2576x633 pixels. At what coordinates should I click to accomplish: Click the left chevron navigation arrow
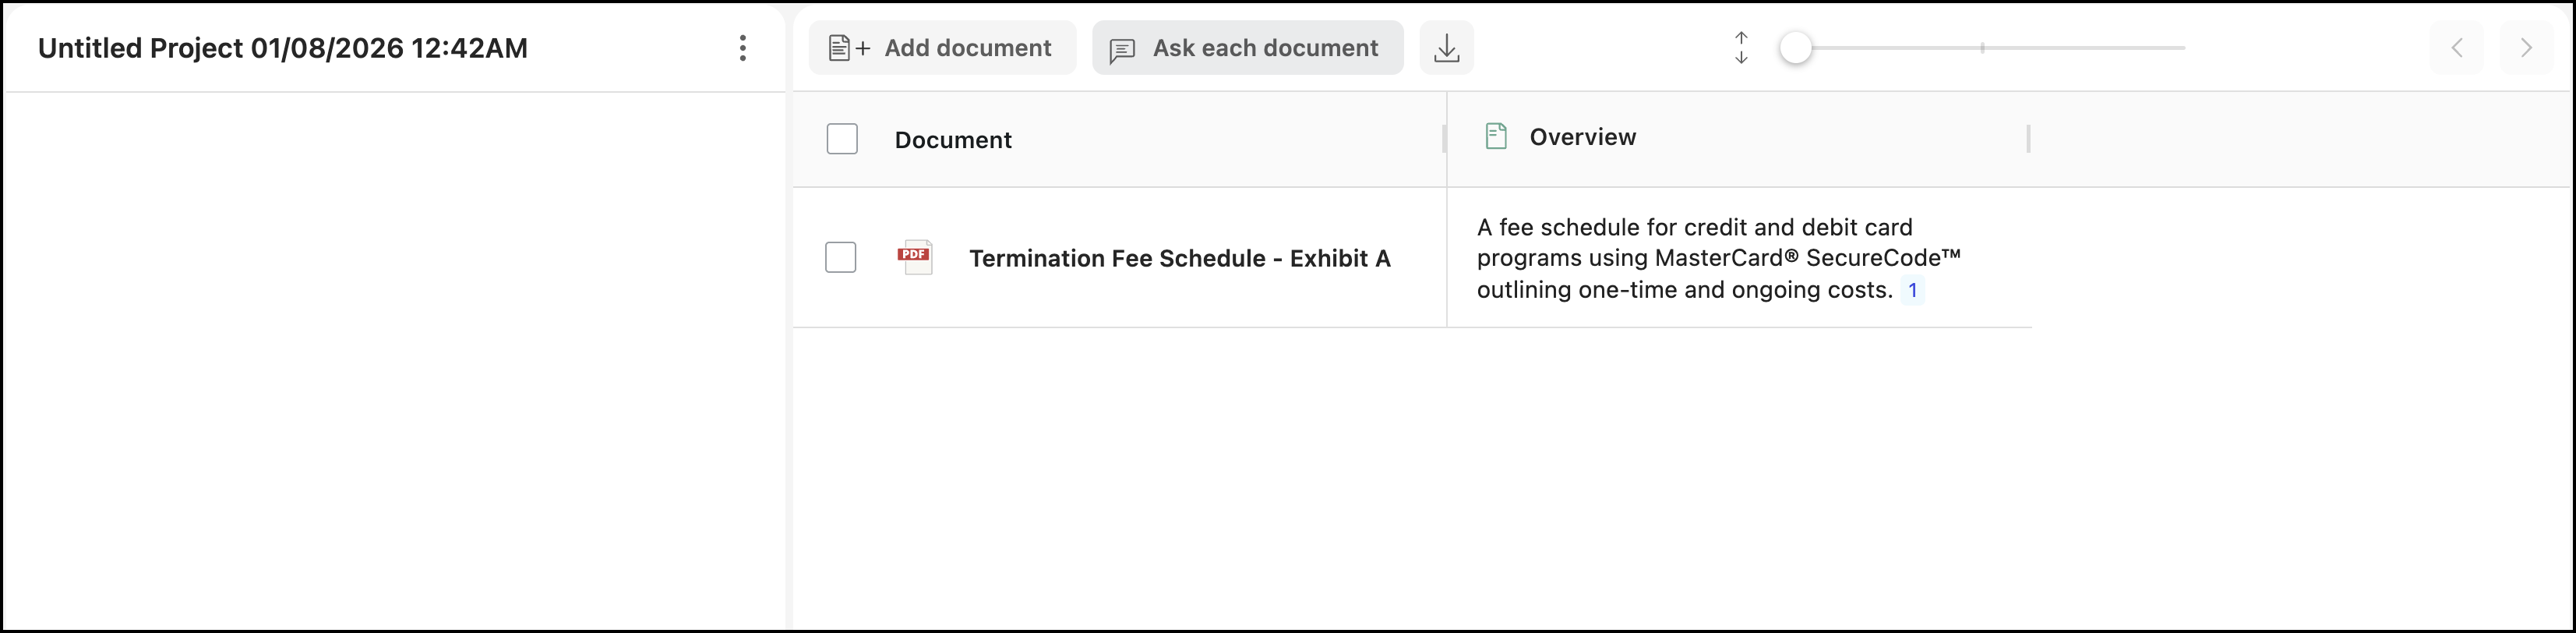pos(2456,48)
